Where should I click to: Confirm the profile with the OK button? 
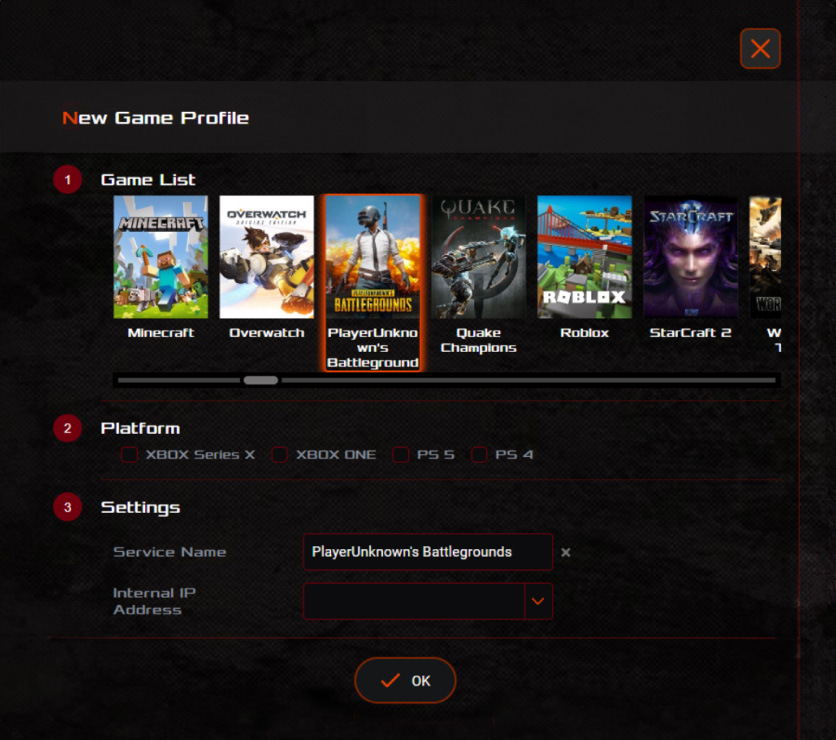coord(405,680)
